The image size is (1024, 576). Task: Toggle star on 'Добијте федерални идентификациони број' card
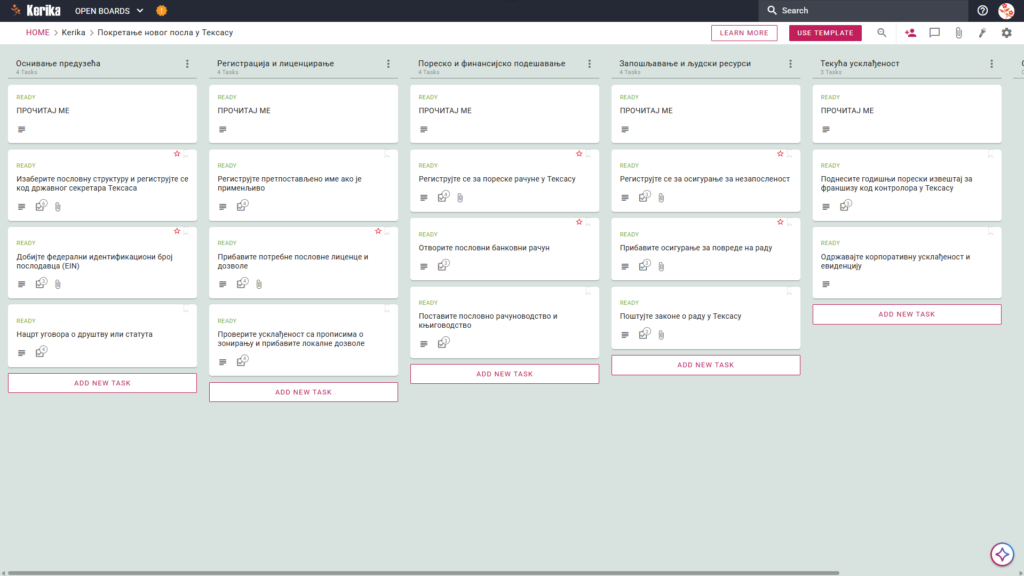(176, 231)
